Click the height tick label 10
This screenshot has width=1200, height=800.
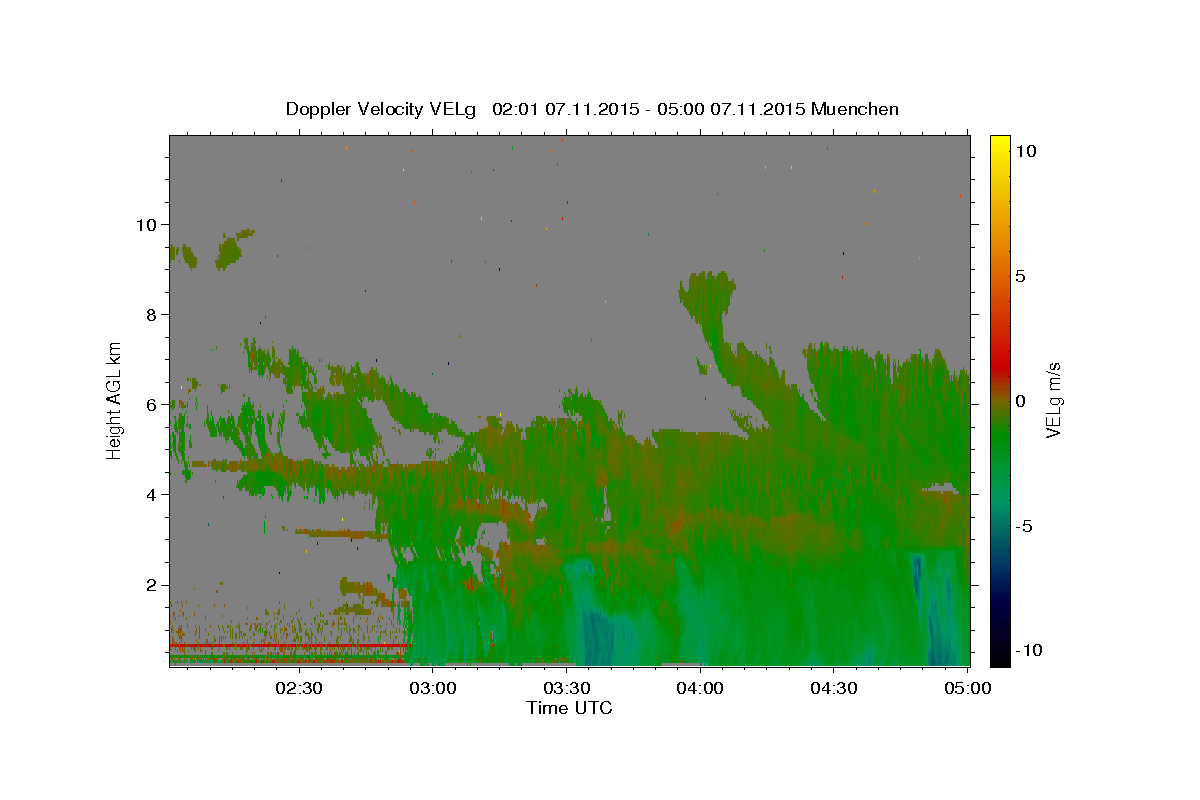click(x=145, y=224)
